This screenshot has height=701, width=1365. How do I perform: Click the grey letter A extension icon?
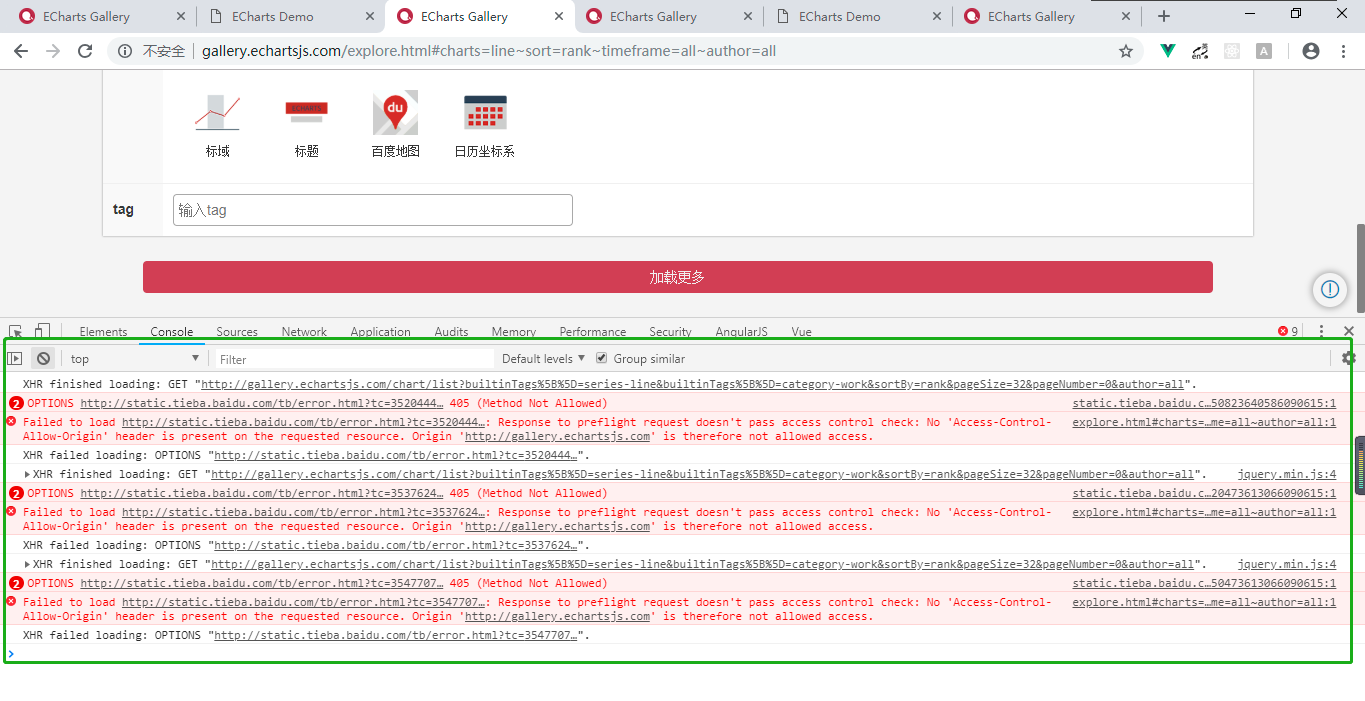[x=1264, y=51]
